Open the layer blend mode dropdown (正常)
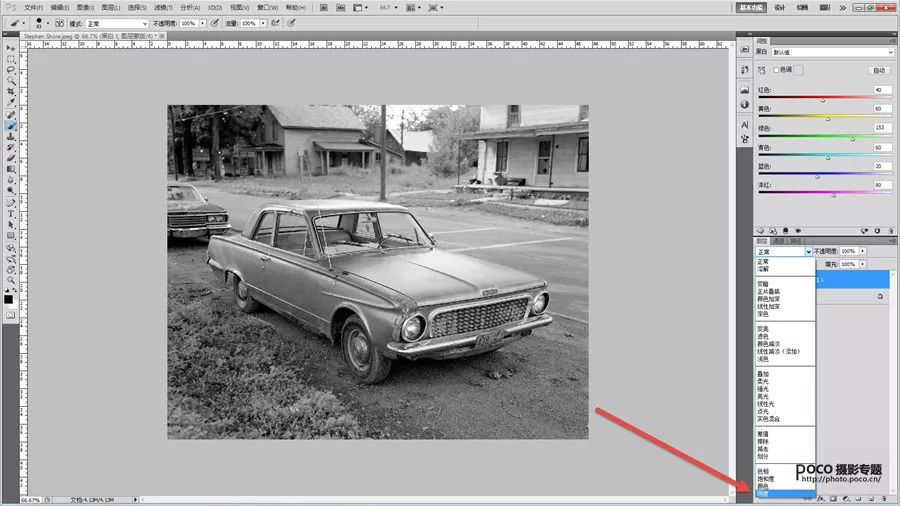 [x=784, y=252]
